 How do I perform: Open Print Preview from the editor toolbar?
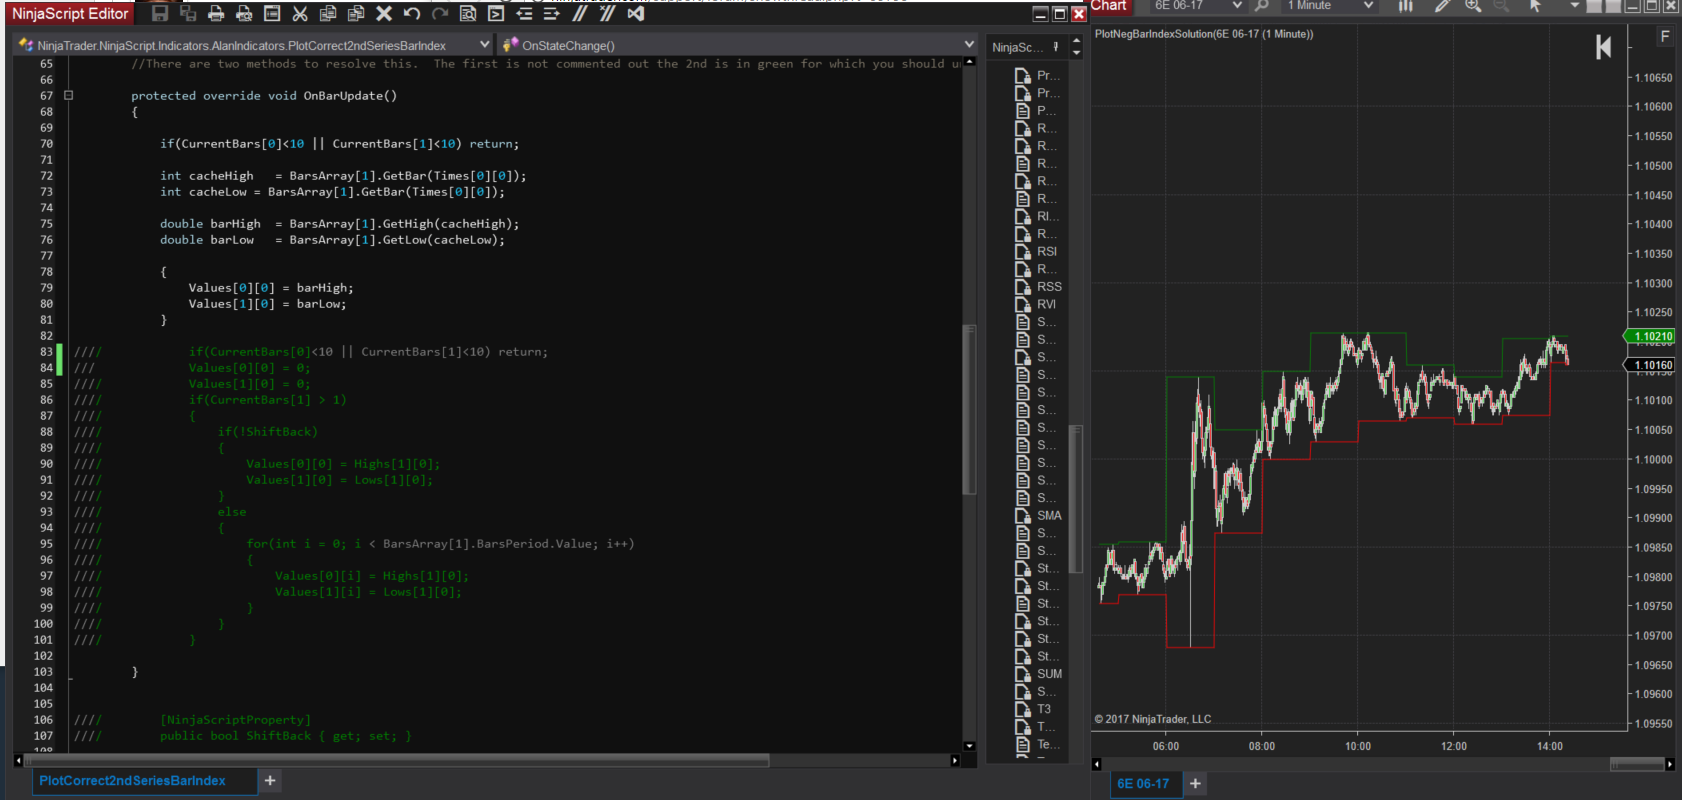244,13
